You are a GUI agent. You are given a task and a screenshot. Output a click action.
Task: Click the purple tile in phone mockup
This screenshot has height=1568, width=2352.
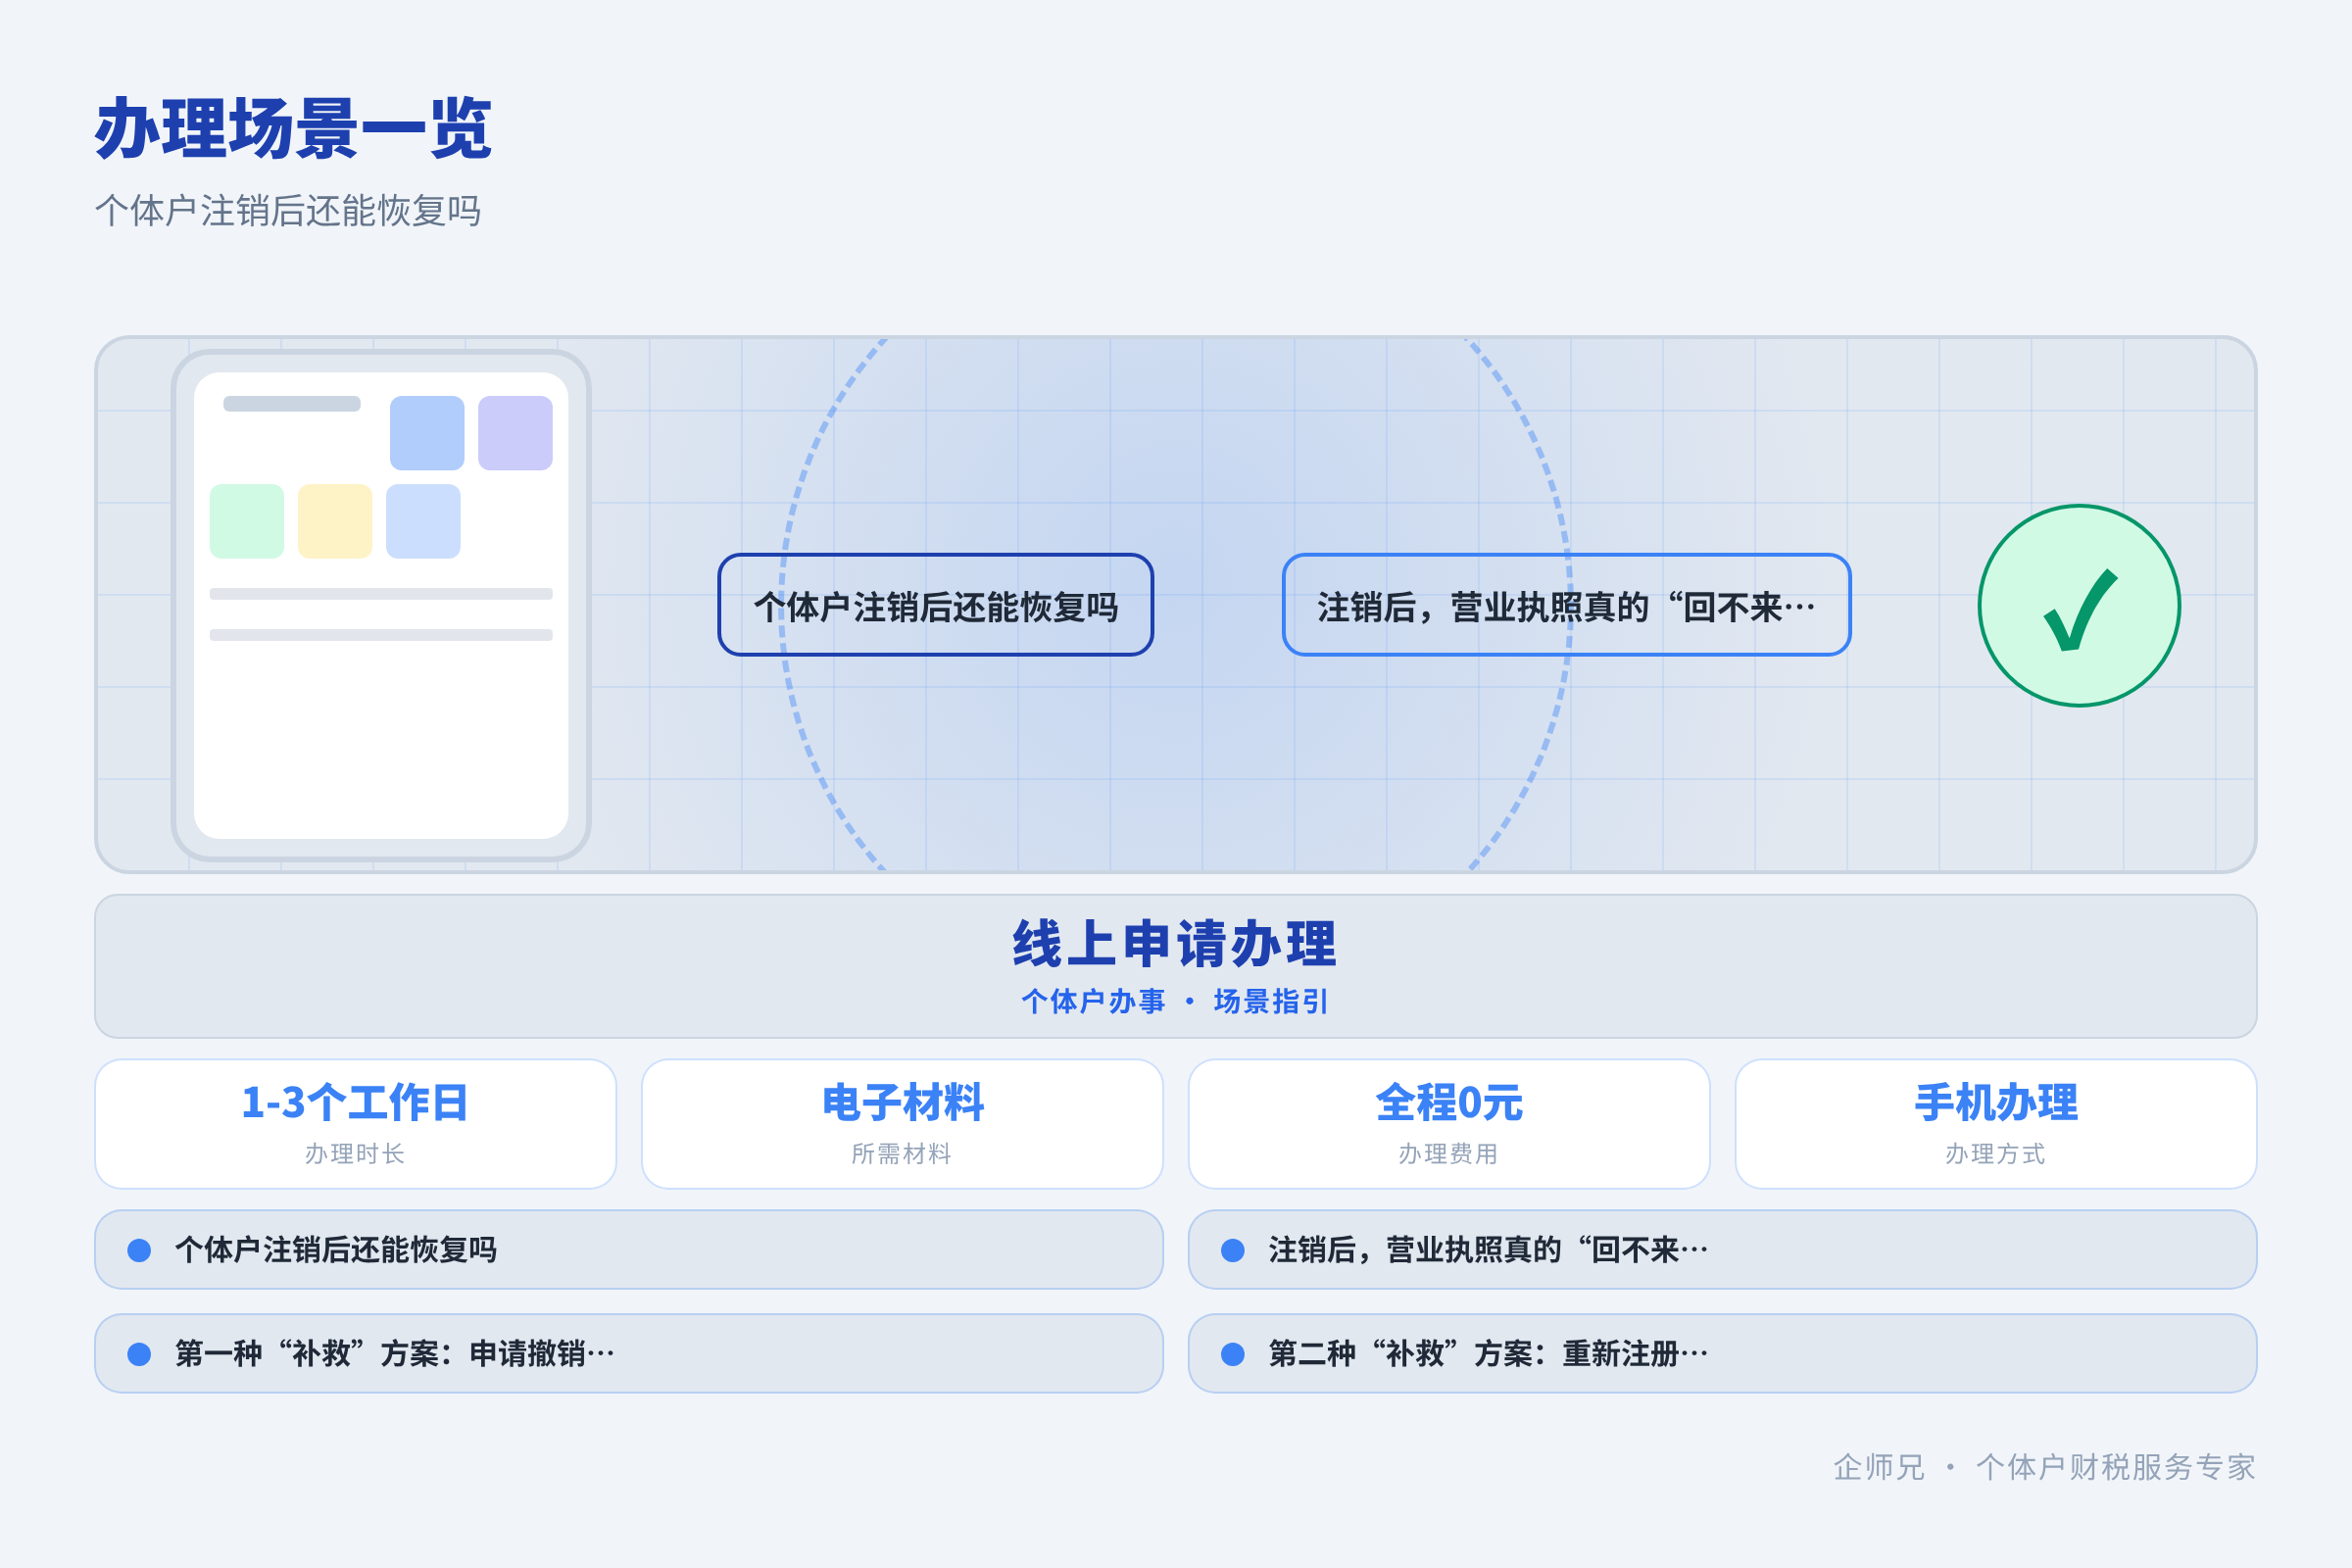click(x=515, y=433)
